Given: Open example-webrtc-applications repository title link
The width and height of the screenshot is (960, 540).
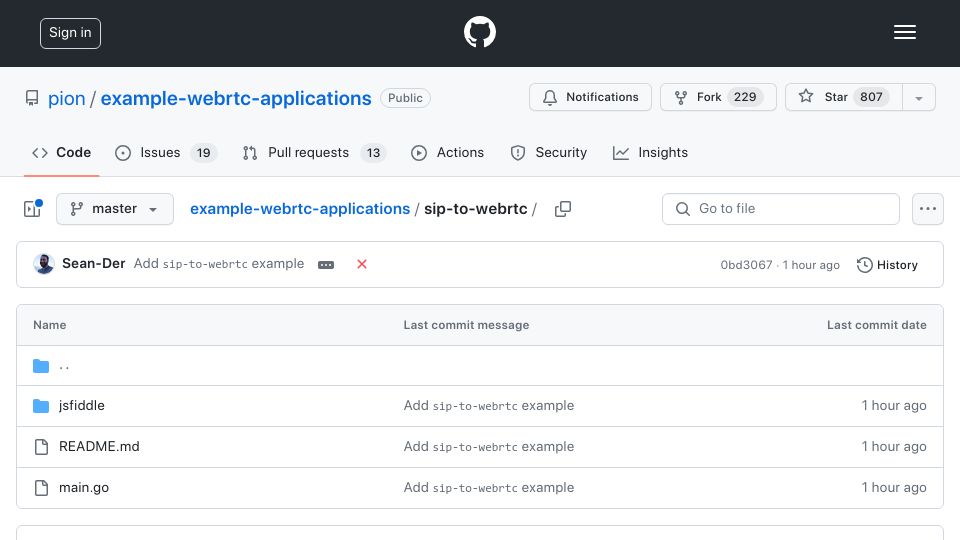Looking at the screenshot, I should click(236, 99).
